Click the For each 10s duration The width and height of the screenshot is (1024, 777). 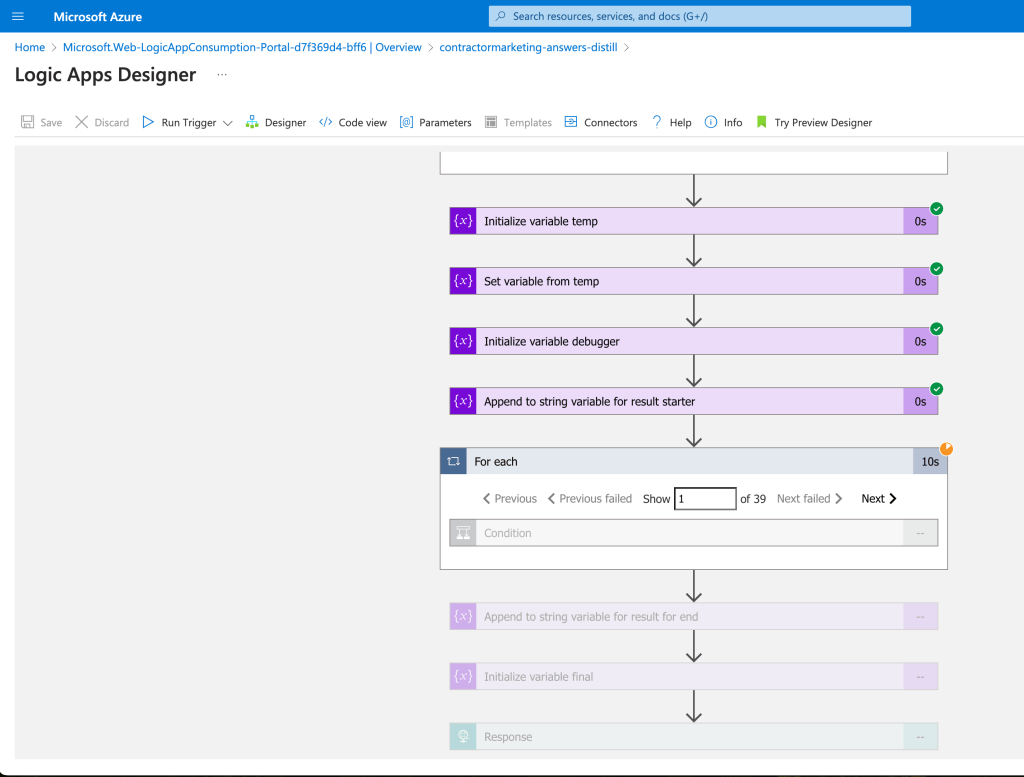coord(930,462)
